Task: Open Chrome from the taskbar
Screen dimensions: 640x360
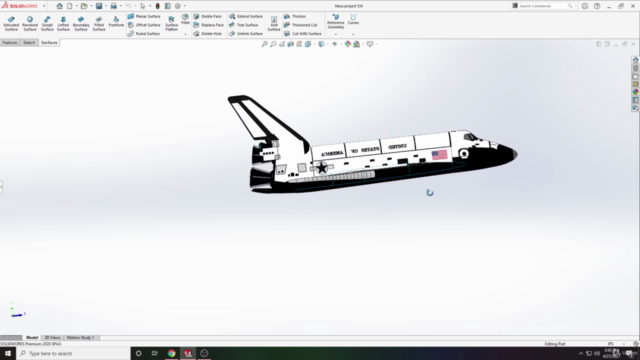Action: pos(171,353)
